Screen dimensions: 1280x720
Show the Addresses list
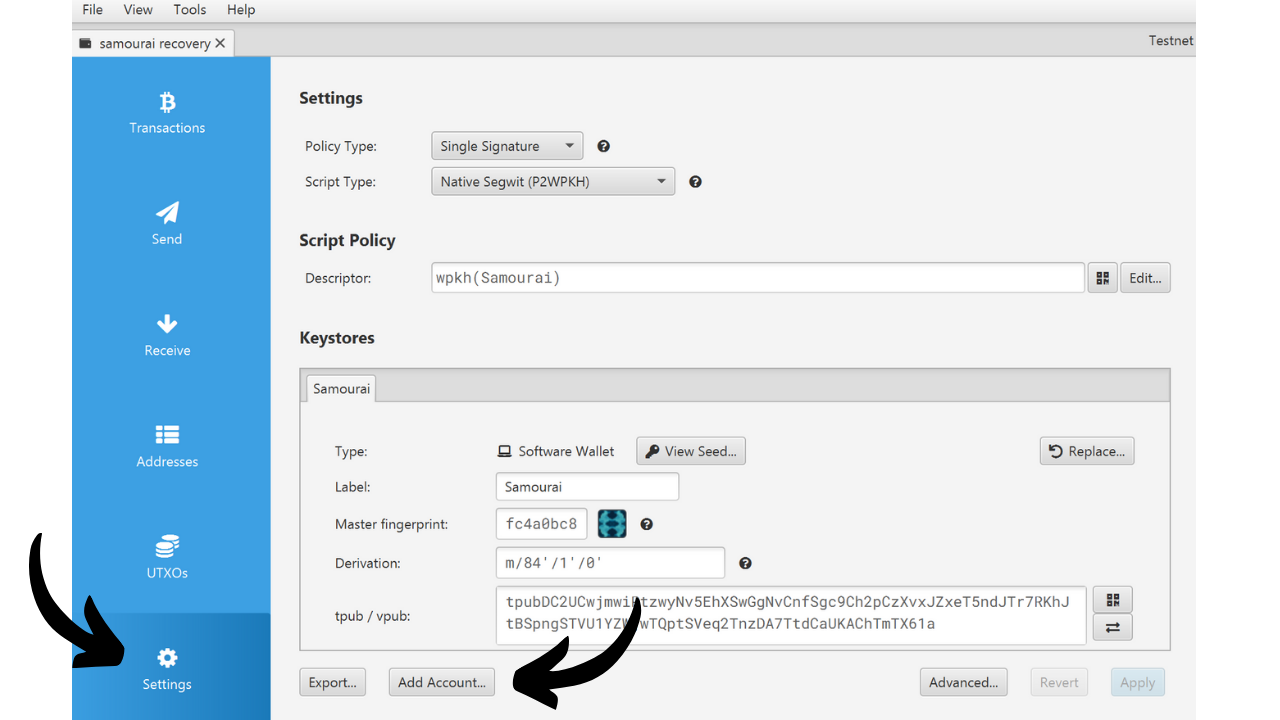[x=167, y=447]
